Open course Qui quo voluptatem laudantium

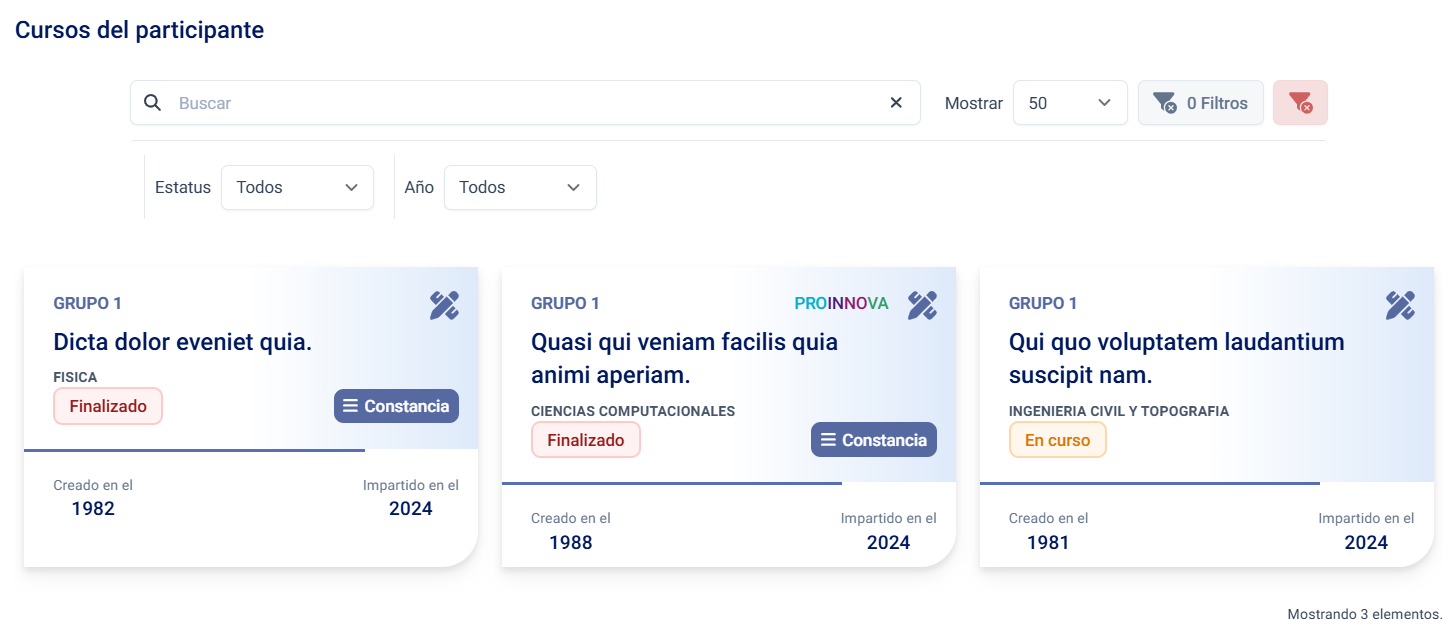[1176, 358]
